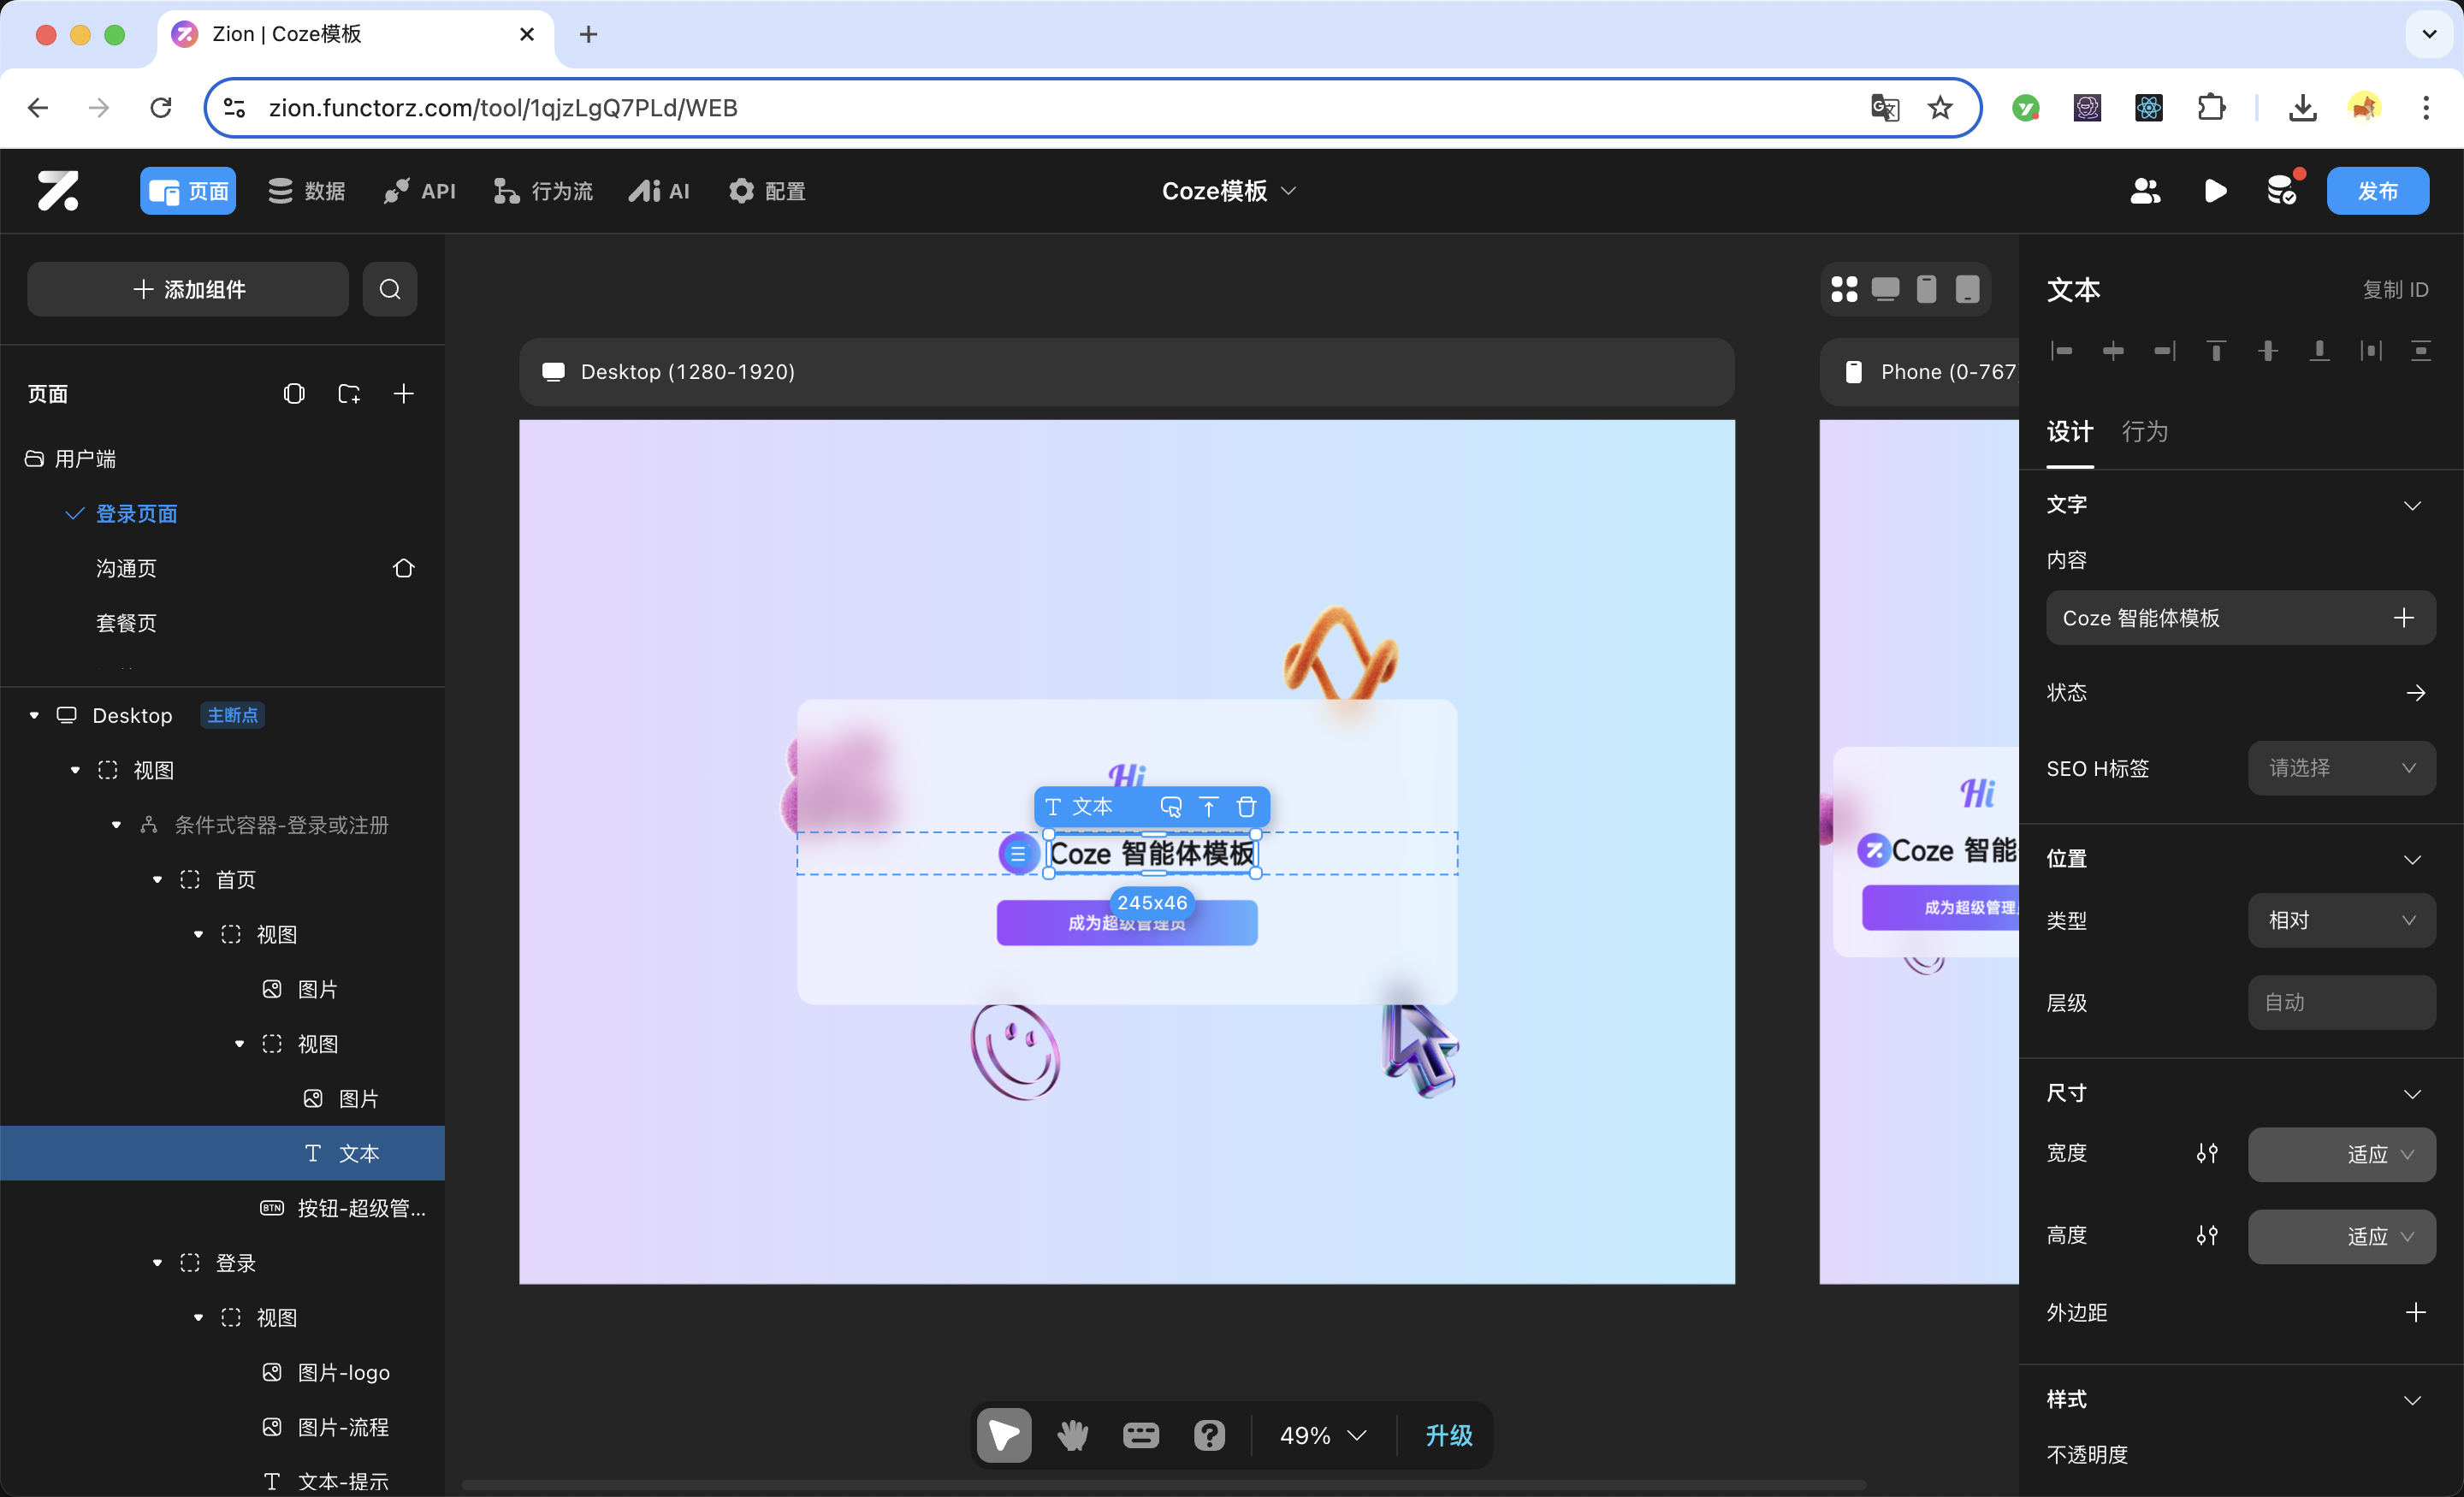
Task: Click the 添加组件 button
Action: 188,289
